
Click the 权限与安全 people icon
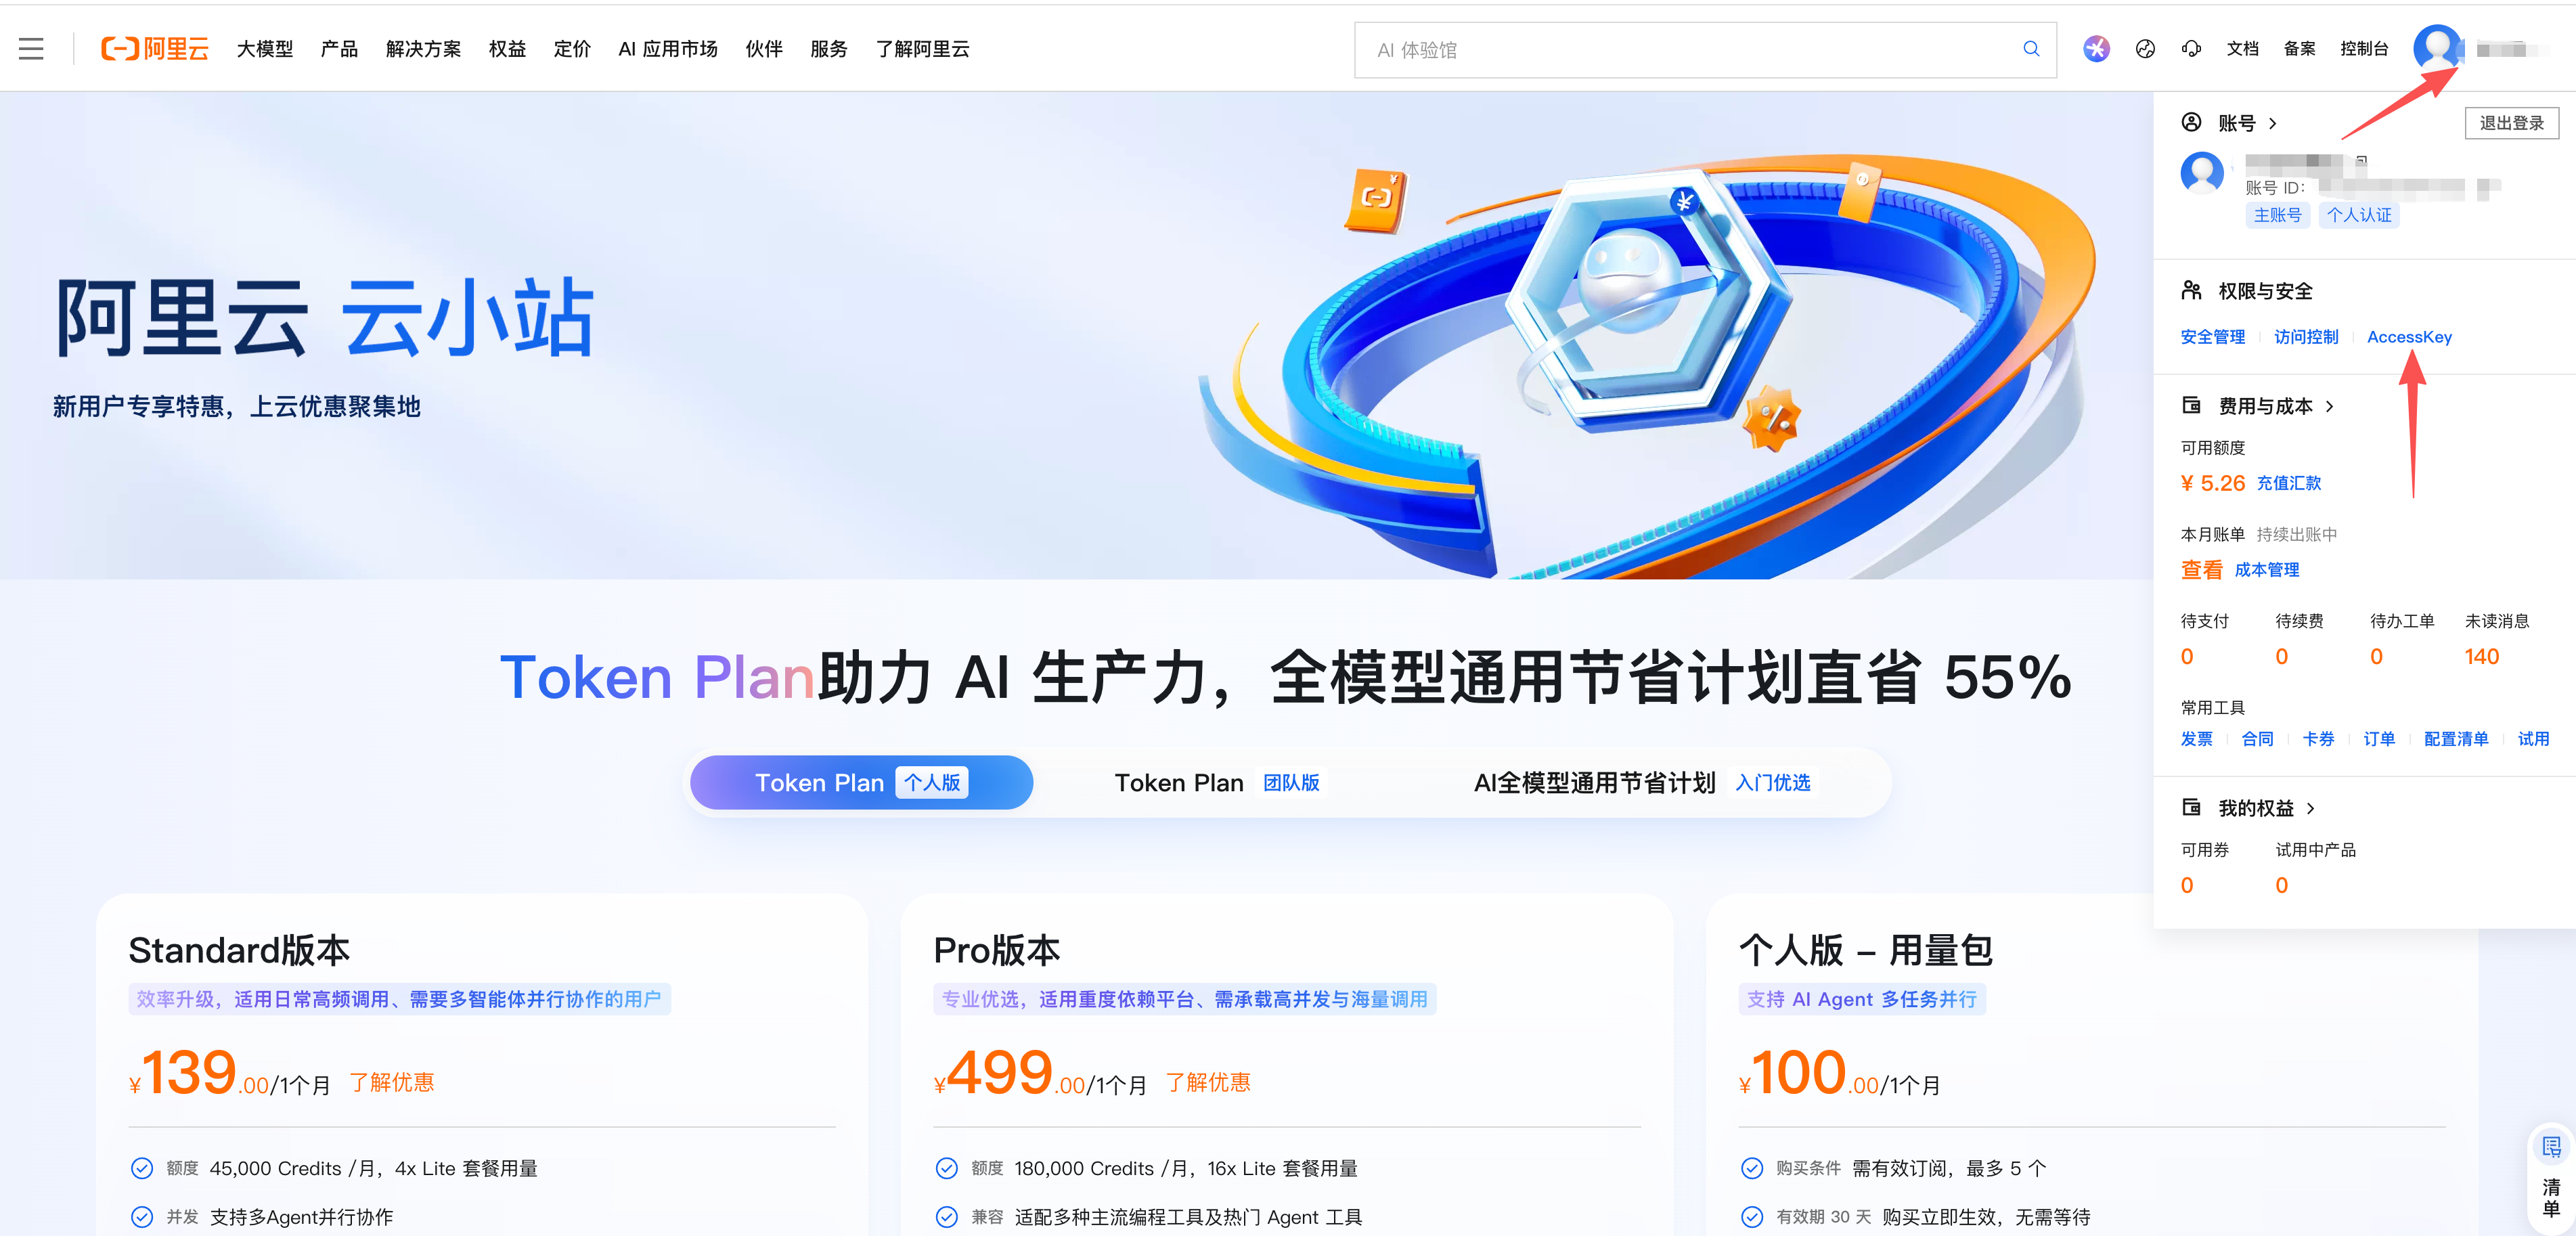pyautogui.click(x=2191, y=291)
